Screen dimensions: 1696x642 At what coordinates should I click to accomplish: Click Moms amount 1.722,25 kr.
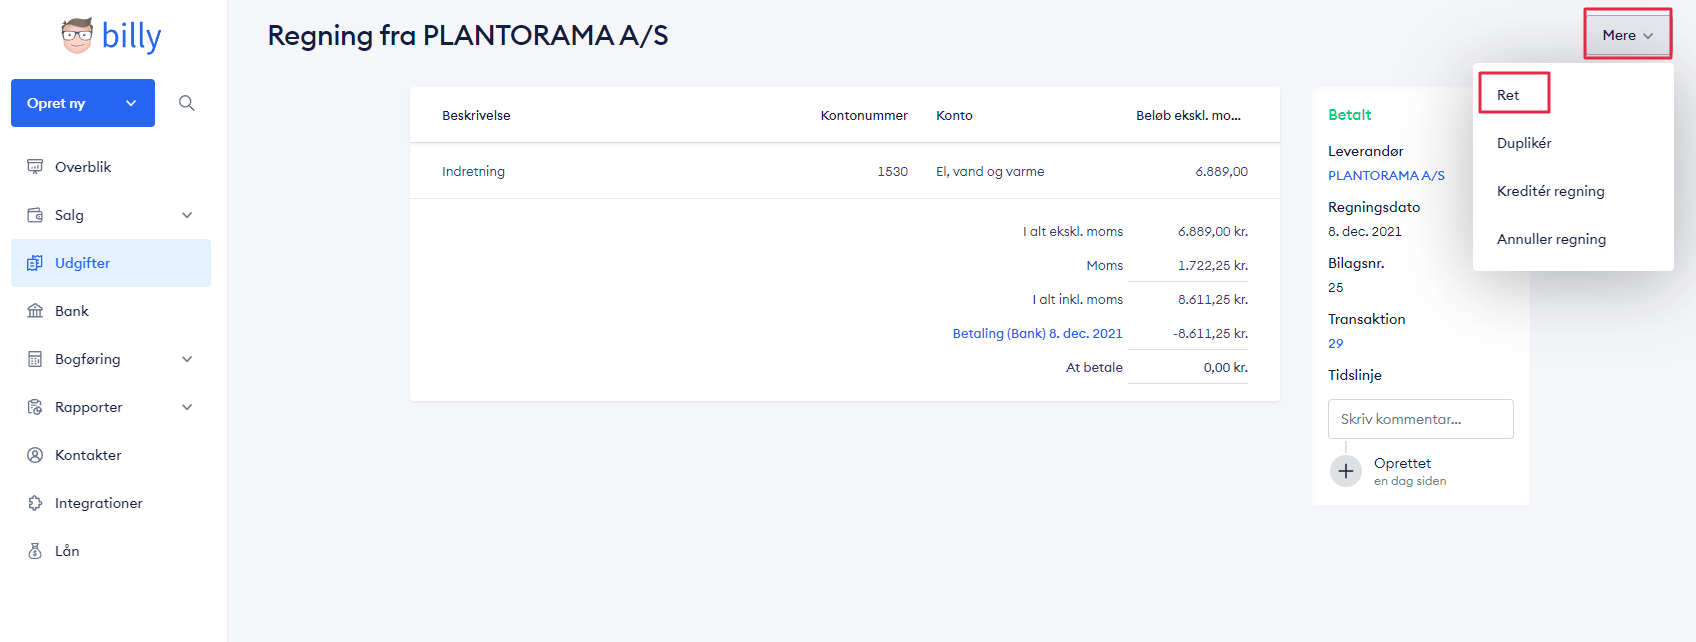1212,265
